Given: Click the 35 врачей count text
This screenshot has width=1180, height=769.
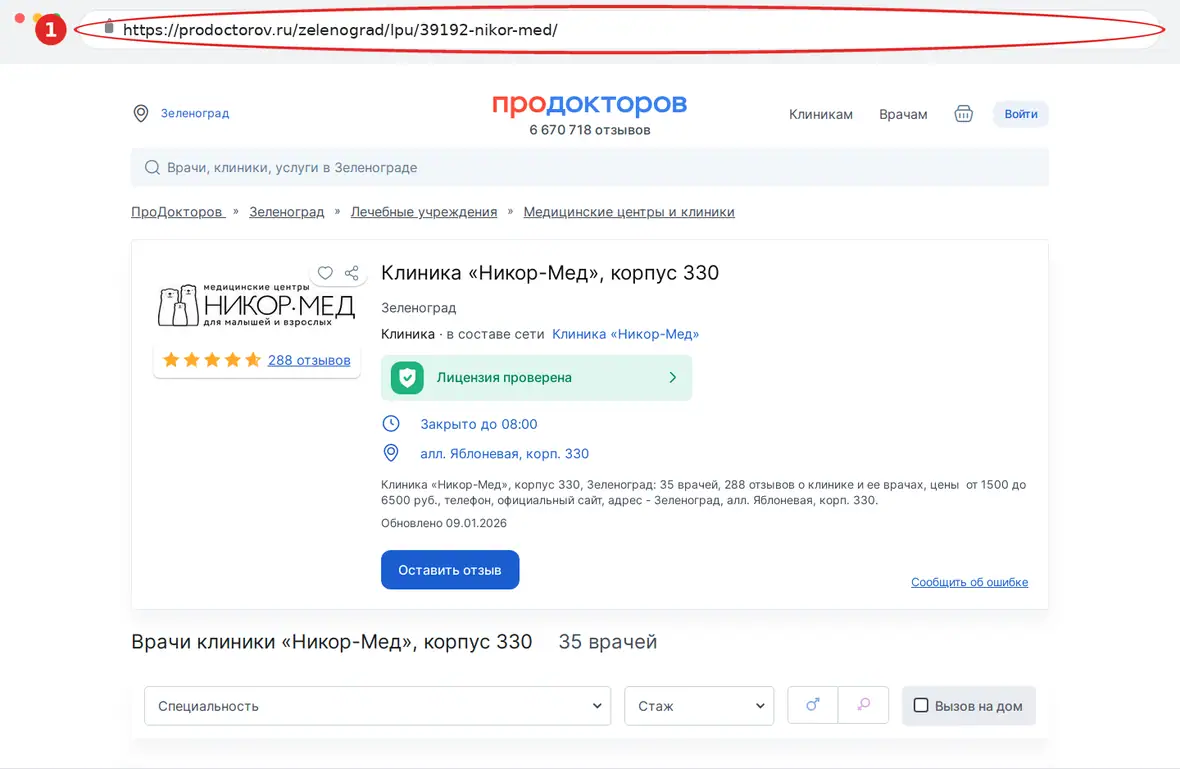Looking at the screenshot, I should tap(607, 642).
